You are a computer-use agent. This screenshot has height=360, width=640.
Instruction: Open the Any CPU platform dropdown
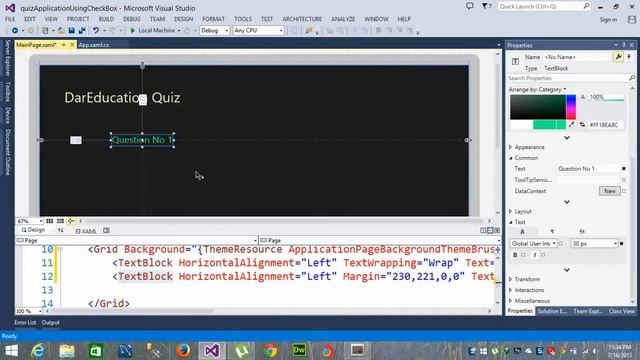(x=258, y=31)
